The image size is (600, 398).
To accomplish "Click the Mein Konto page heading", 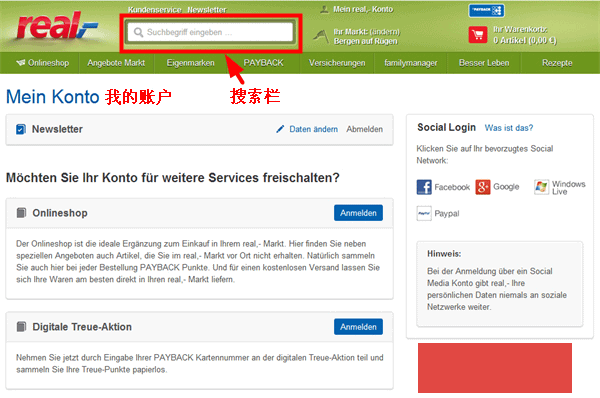I will coord(53,96).
